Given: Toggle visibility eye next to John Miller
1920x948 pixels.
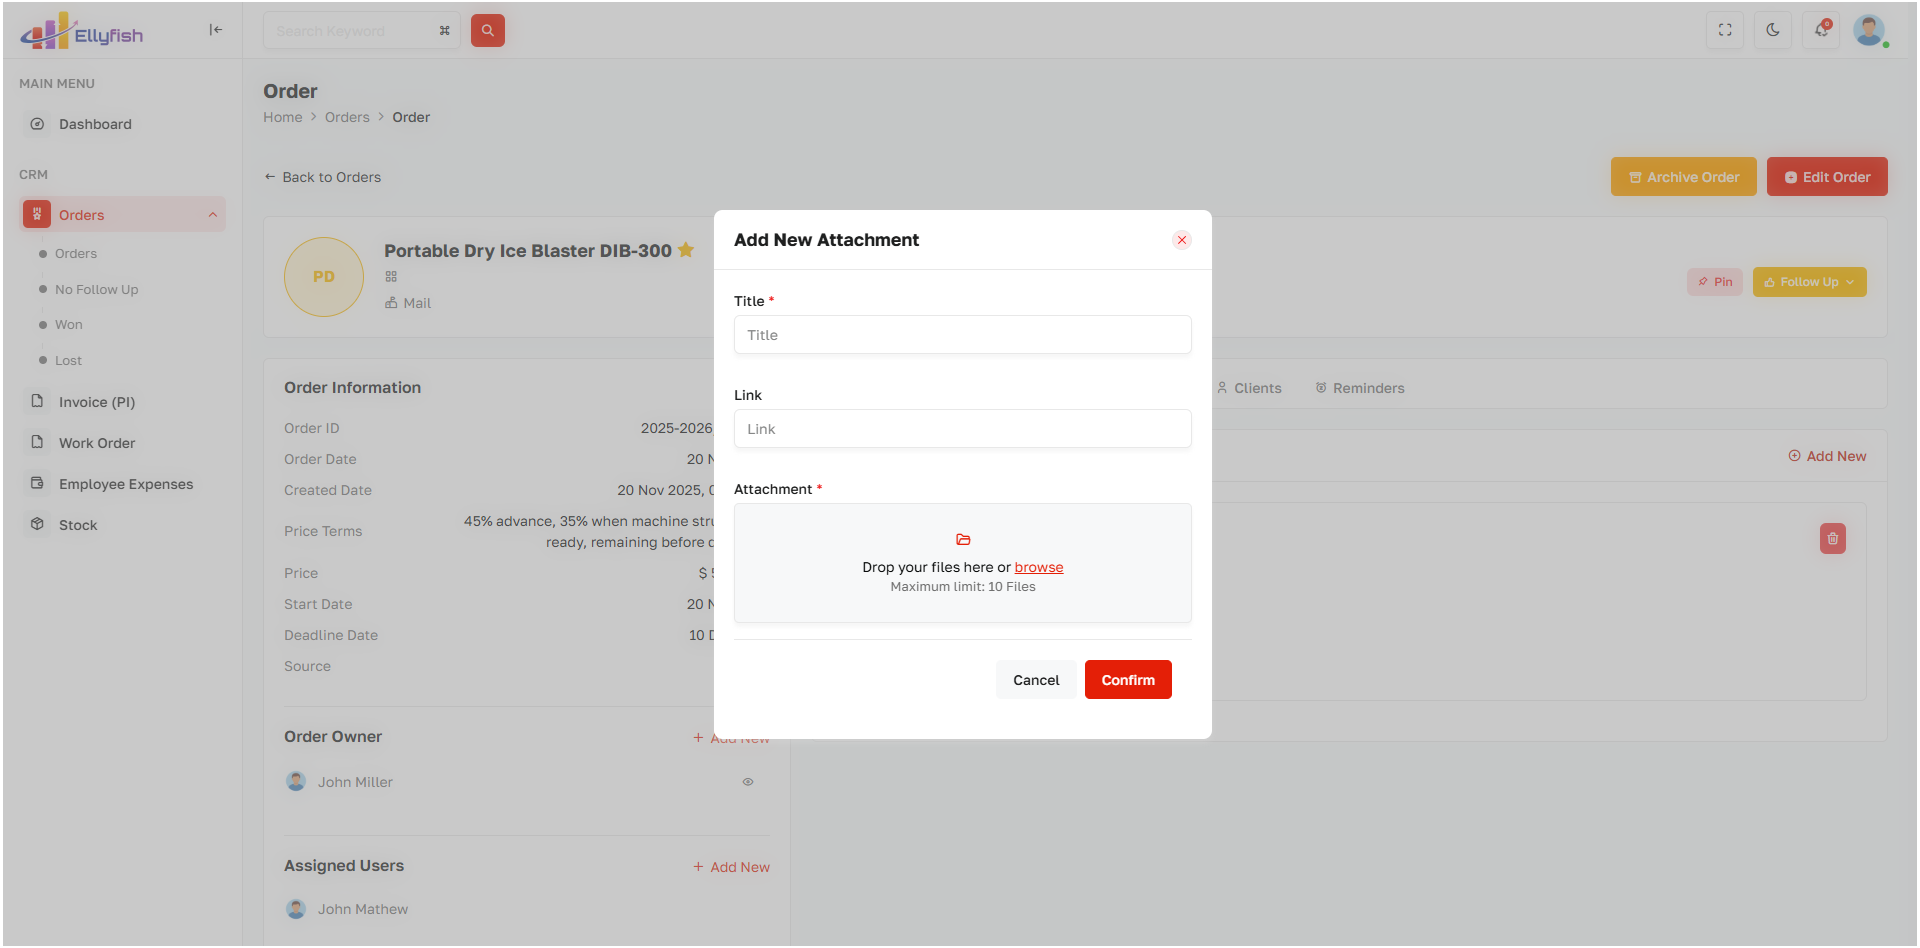Looking at the screenshot, I should point(747,782).
